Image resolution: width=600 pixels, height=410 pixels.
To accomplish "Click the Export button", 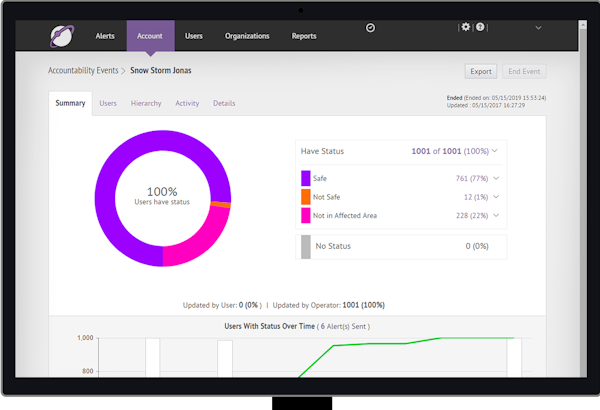I will [481, 71].
